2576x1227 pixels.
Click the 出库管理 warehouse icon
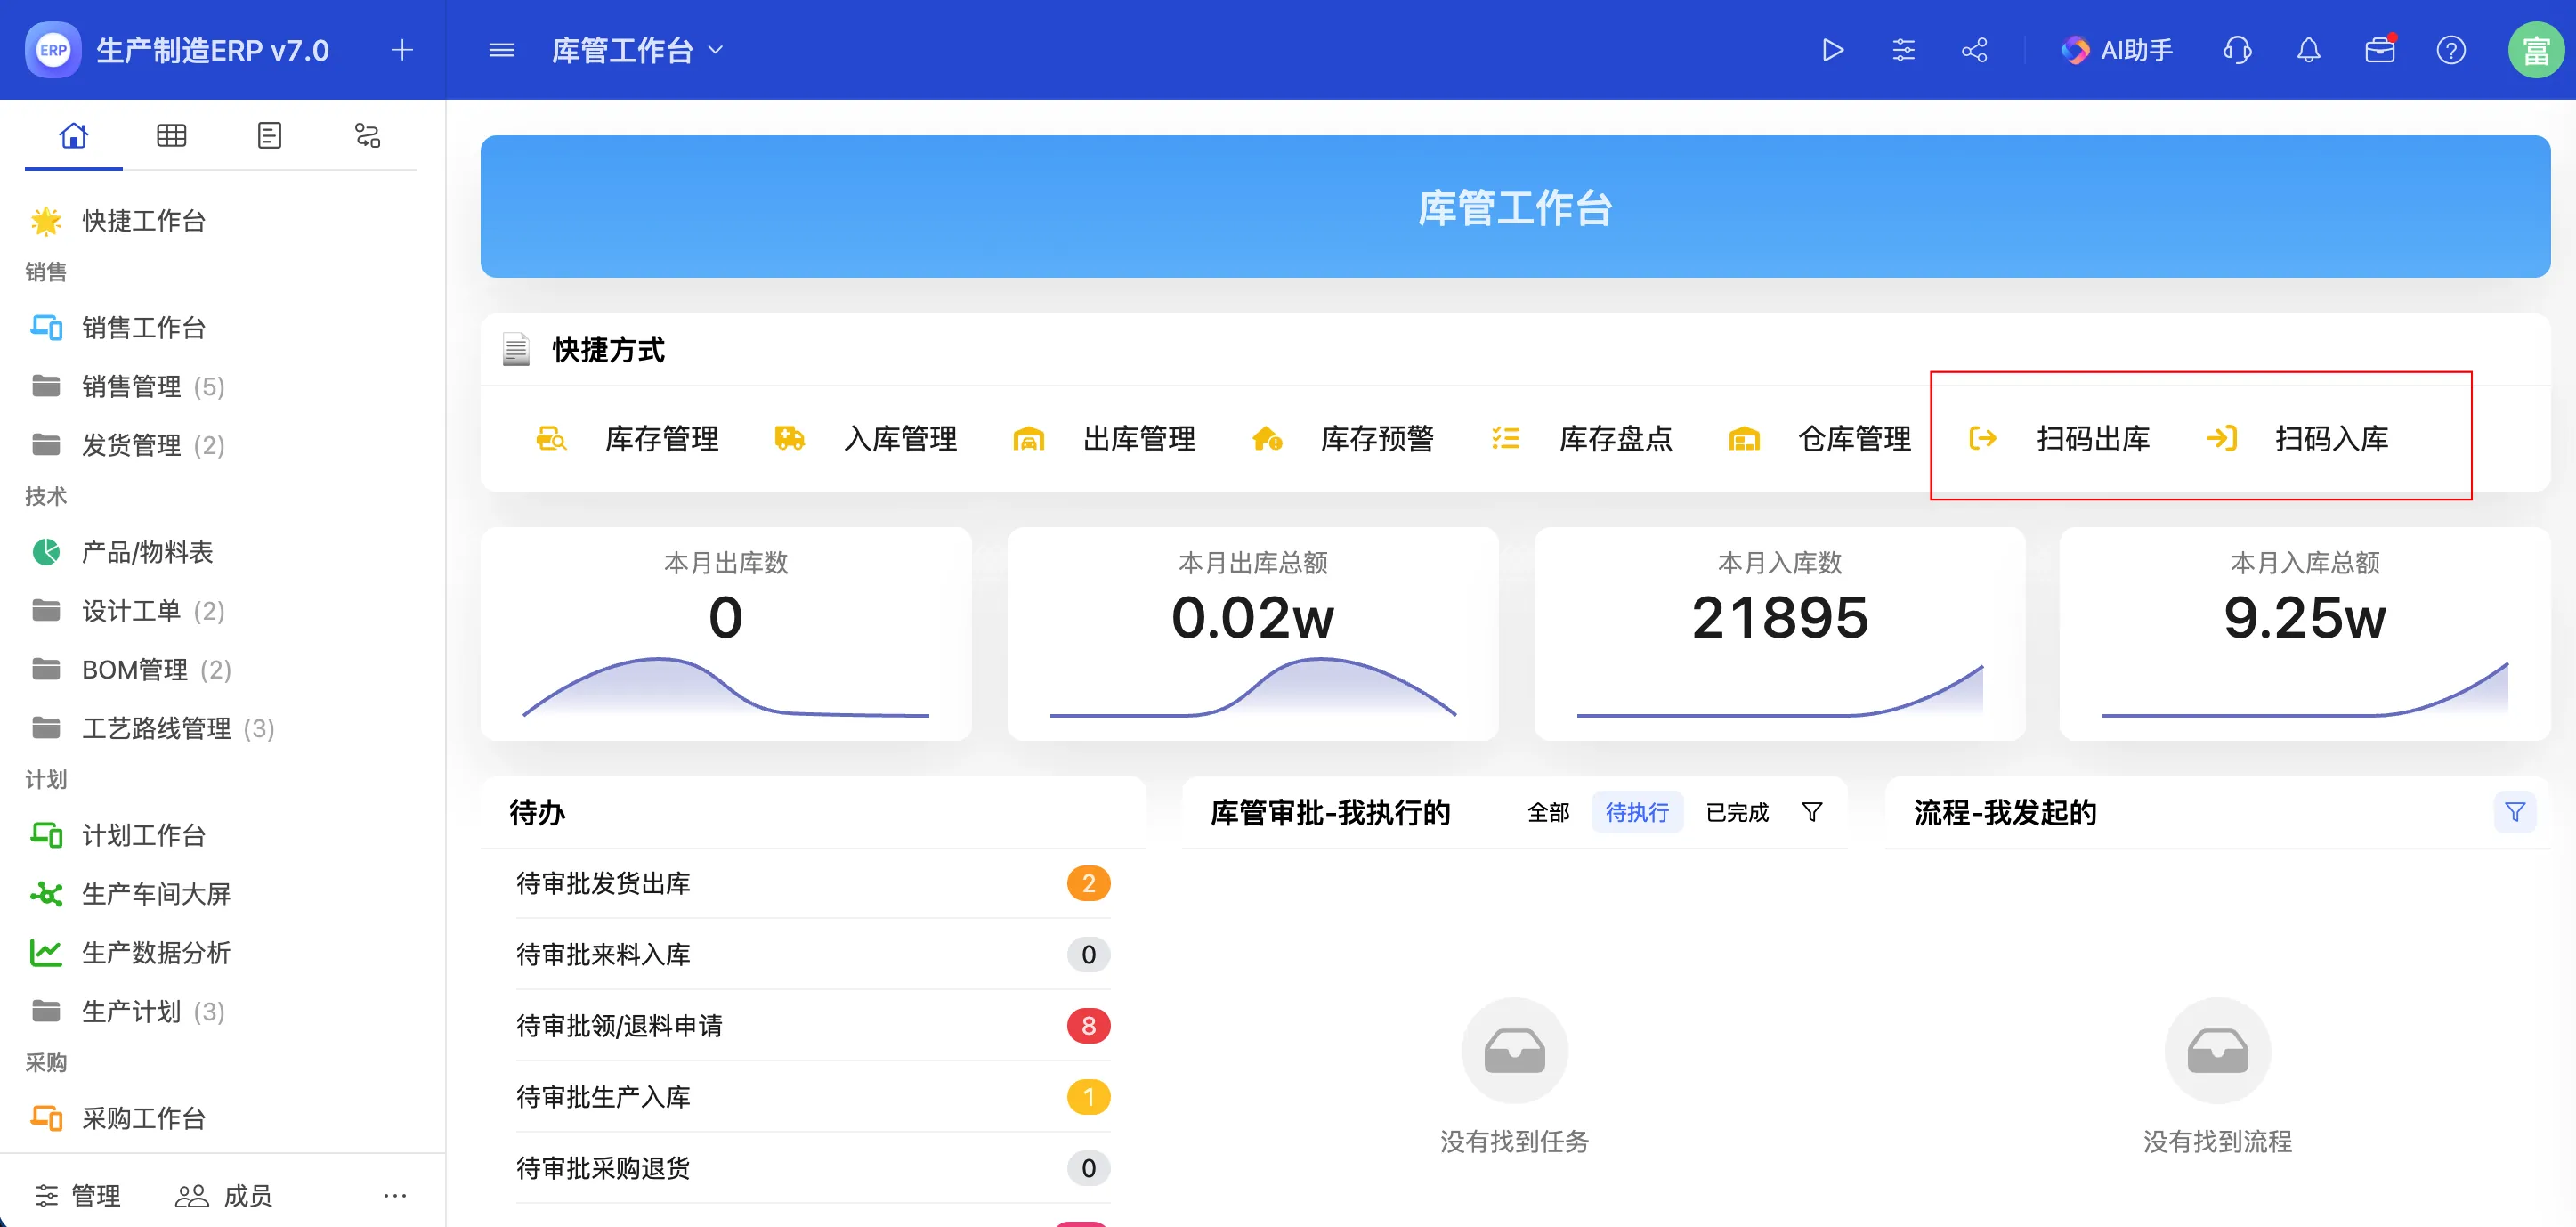click(x=1028, y=439)
